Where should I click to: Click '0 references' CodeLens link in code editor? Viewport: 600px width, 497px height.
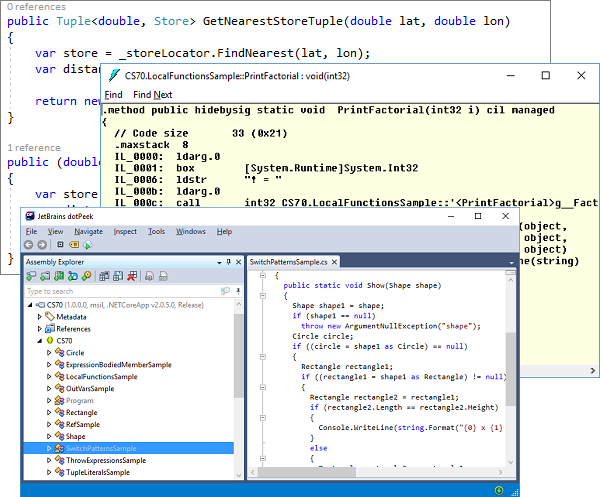pos(36,7)
